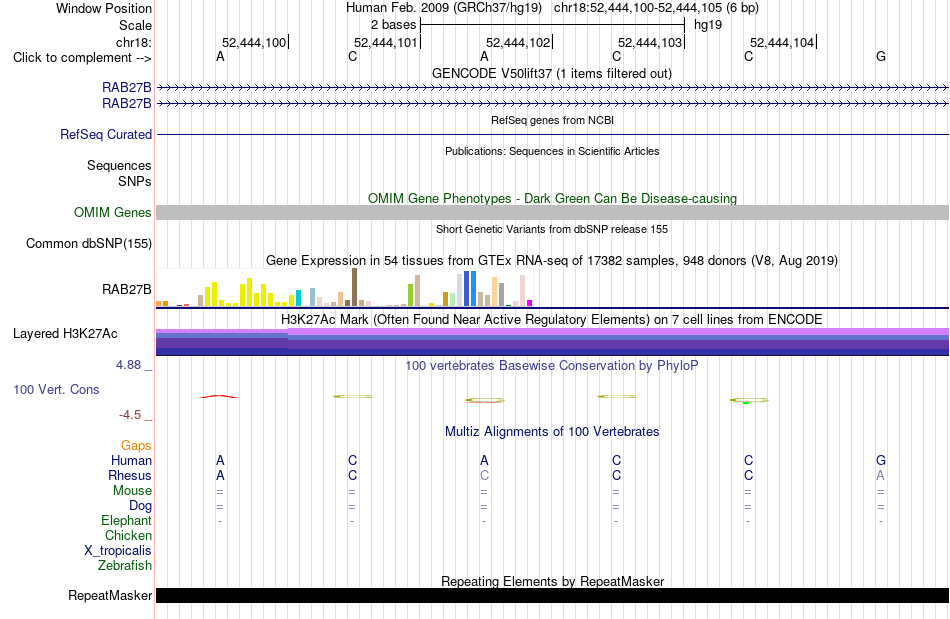The image size is (950, 619).
Task: Click the X_tropicalis alignment row label
Action: click(118, 551)
